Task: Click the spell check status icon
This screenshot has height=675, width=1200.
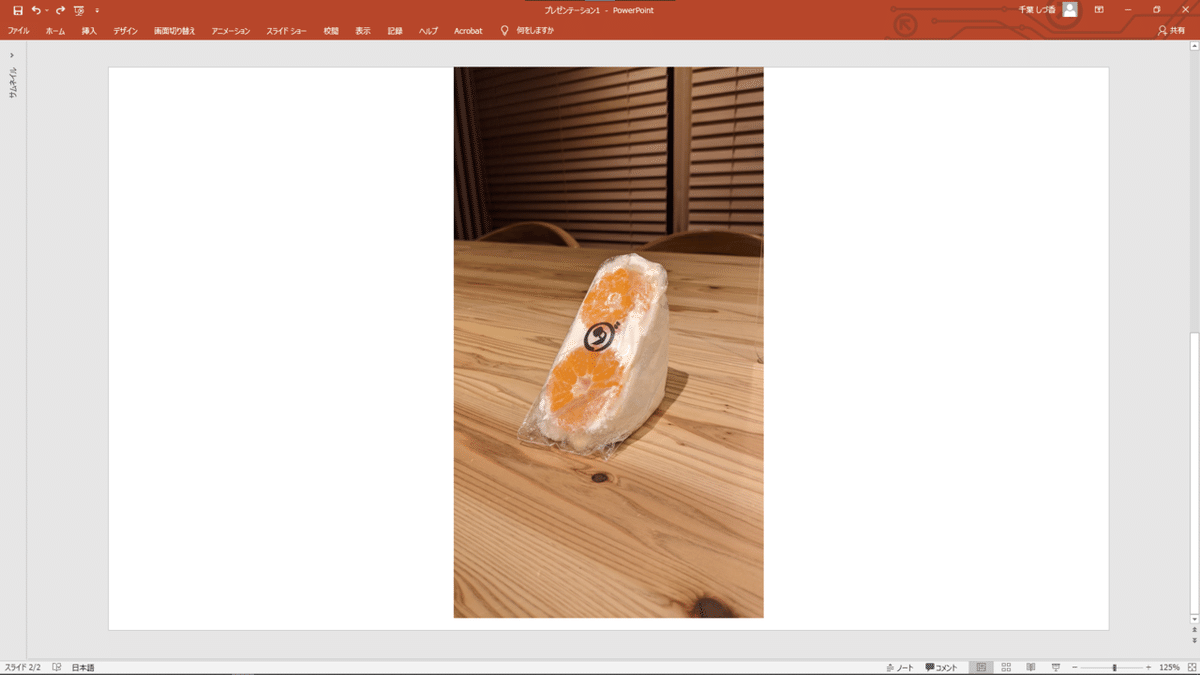Action: 57,667
